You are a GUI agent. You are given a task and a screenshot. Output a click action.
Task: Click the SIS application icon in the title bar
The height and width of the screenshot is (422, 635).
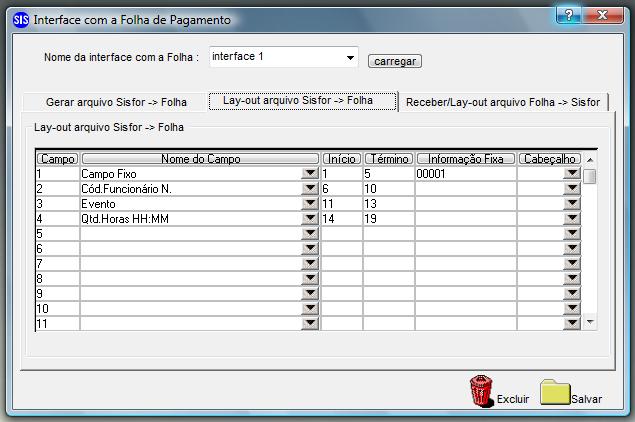[21, 19]
